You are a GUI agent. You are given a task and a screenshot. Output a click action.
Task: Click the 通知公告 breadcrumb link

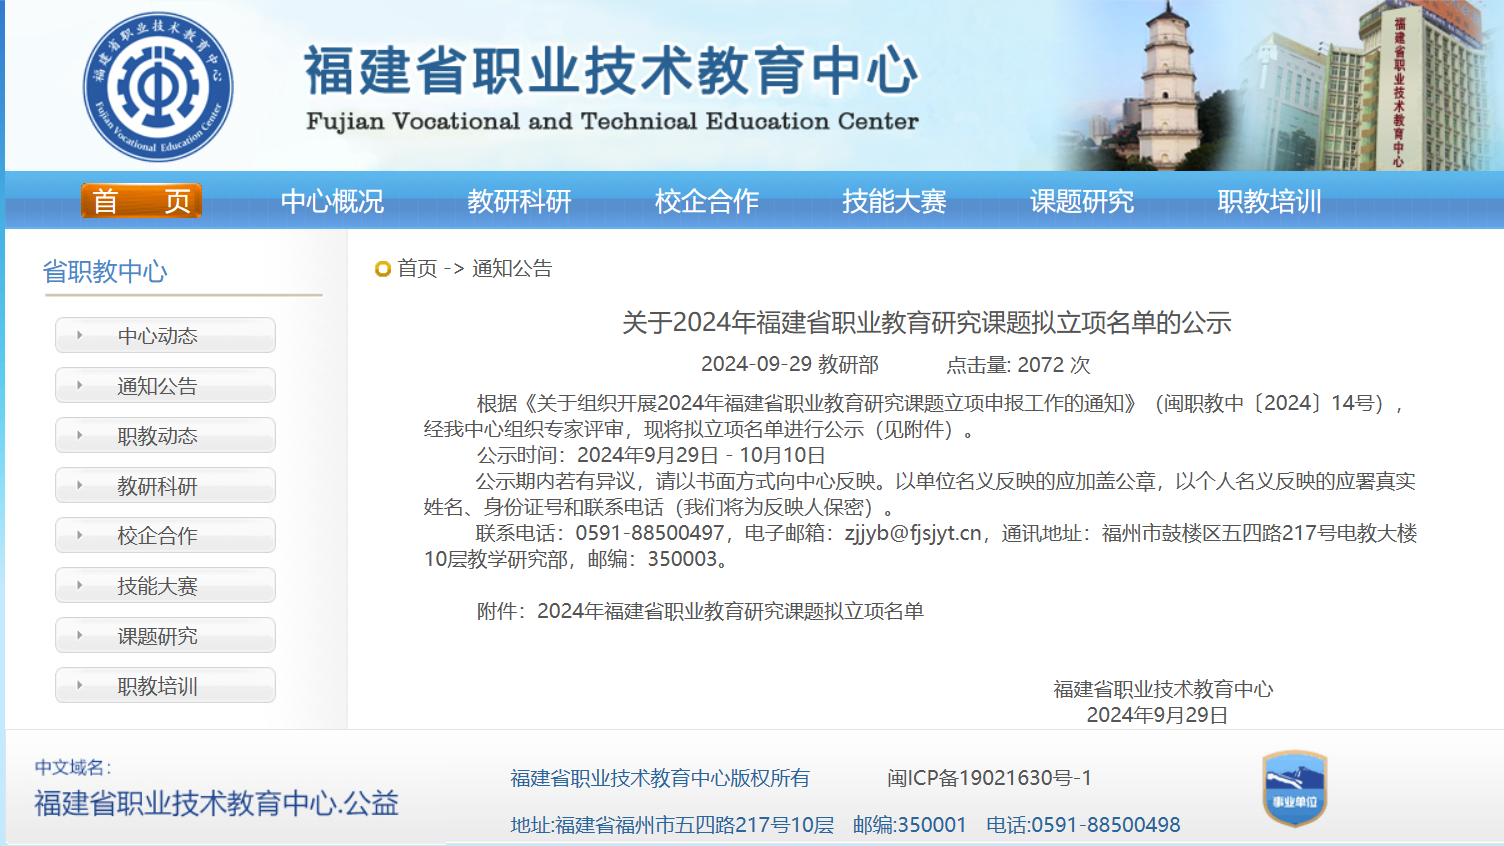pyautogui.click(x=512, y=269)
